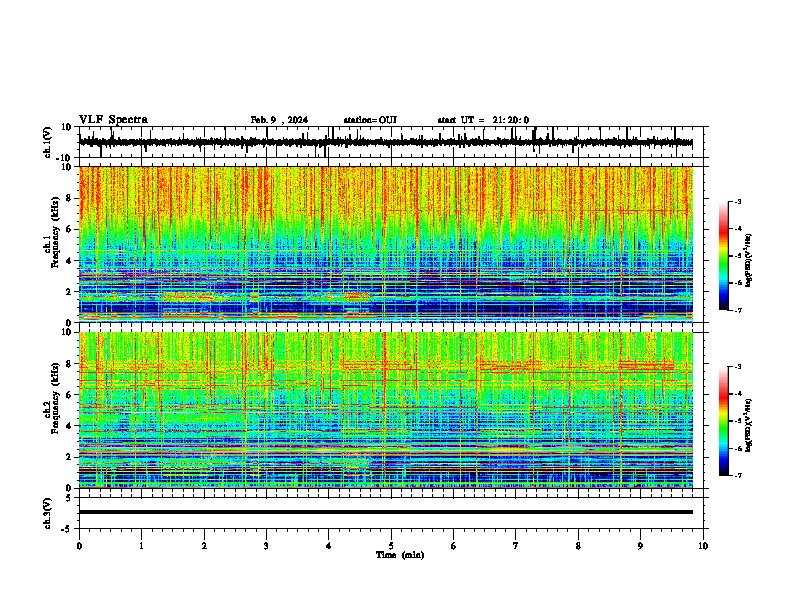The image size is (792, 612).
Task: Click the ch.1 spectrogram color bar
Action: pyautogui.click(x=723, y=256)
